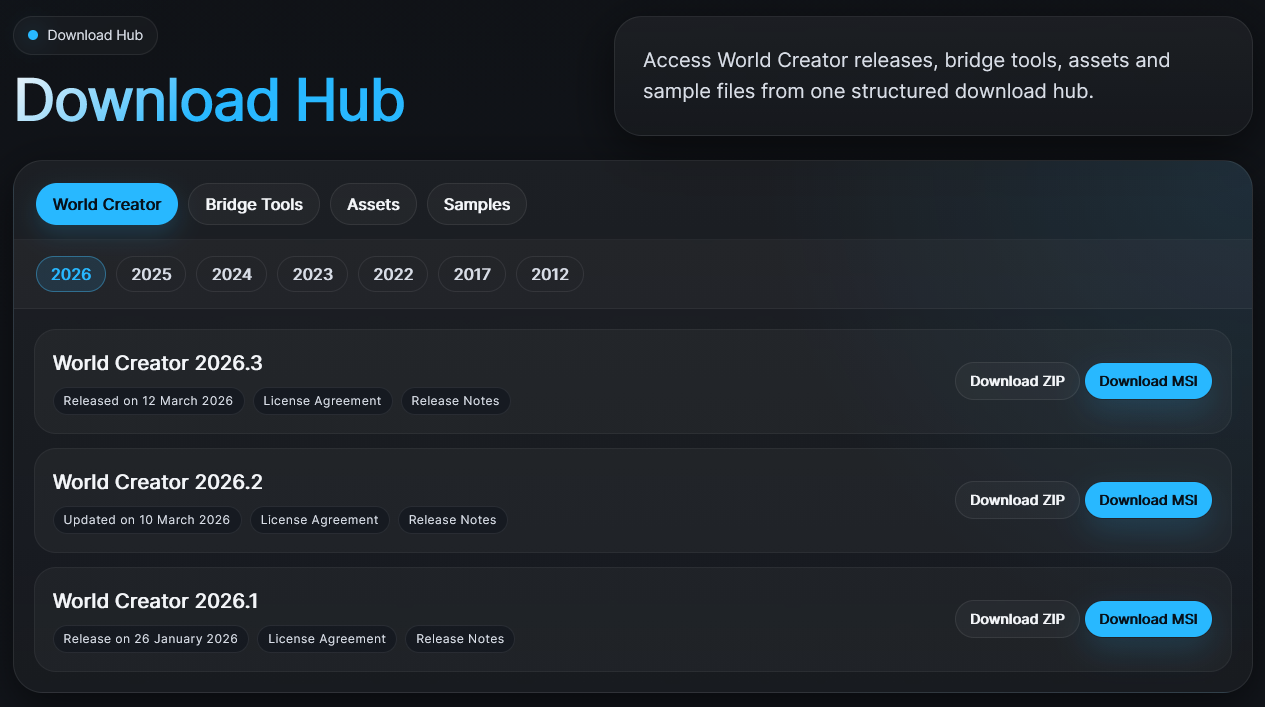The image size is (1265, 707).
Task: Click the Download Hub breadcrumb badge
Action: point(86,35)
